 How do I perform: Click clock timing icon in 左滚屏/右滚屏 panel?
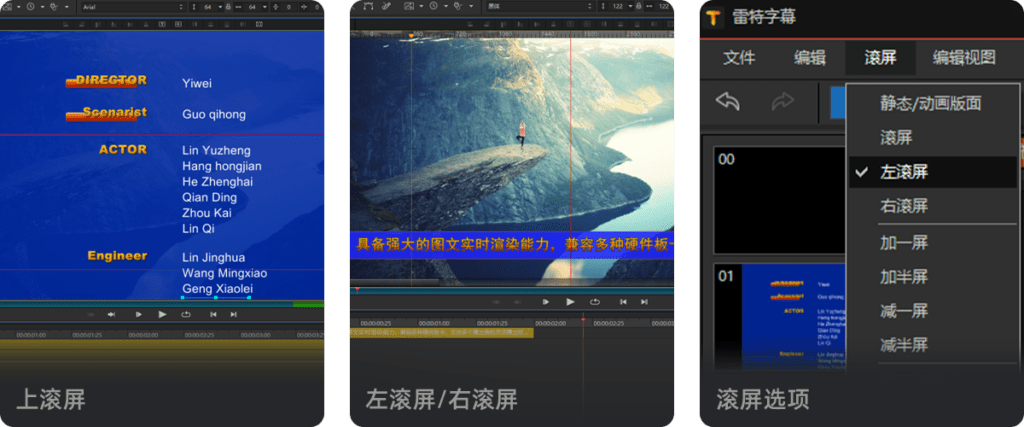[x=434, y=6]
